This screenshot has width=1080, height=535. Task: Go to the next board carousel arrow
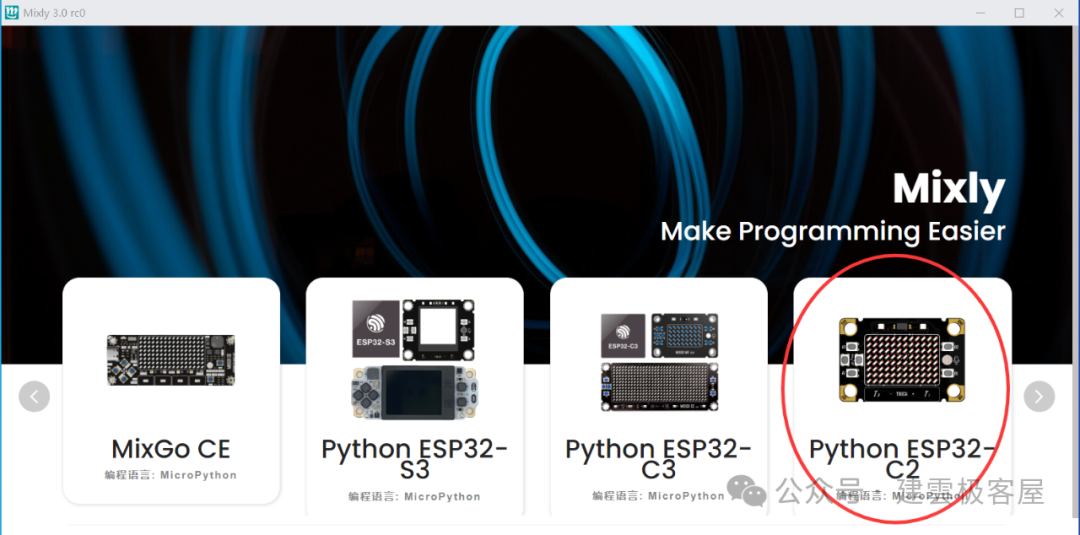[1039, 397]
